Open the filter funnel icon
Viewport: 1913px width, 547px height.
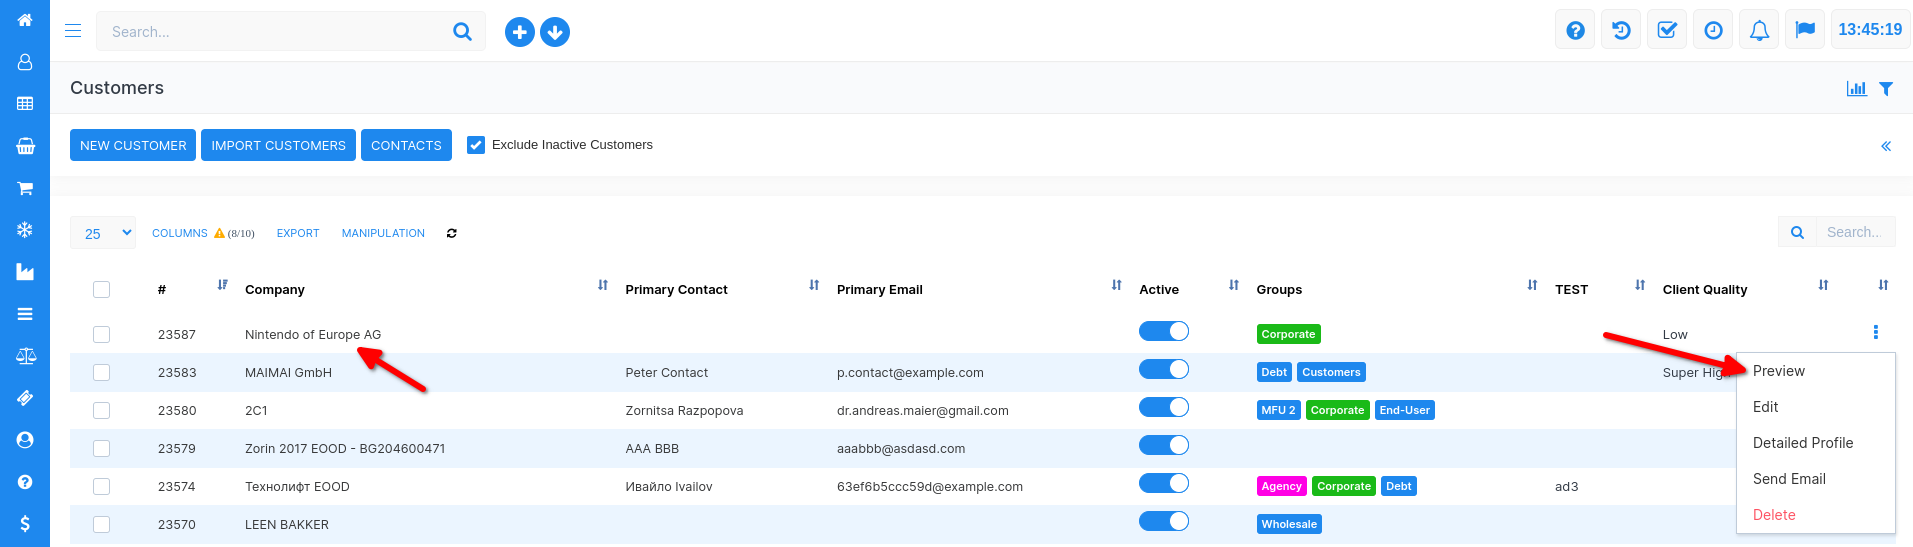click(x=1886, y=89)
